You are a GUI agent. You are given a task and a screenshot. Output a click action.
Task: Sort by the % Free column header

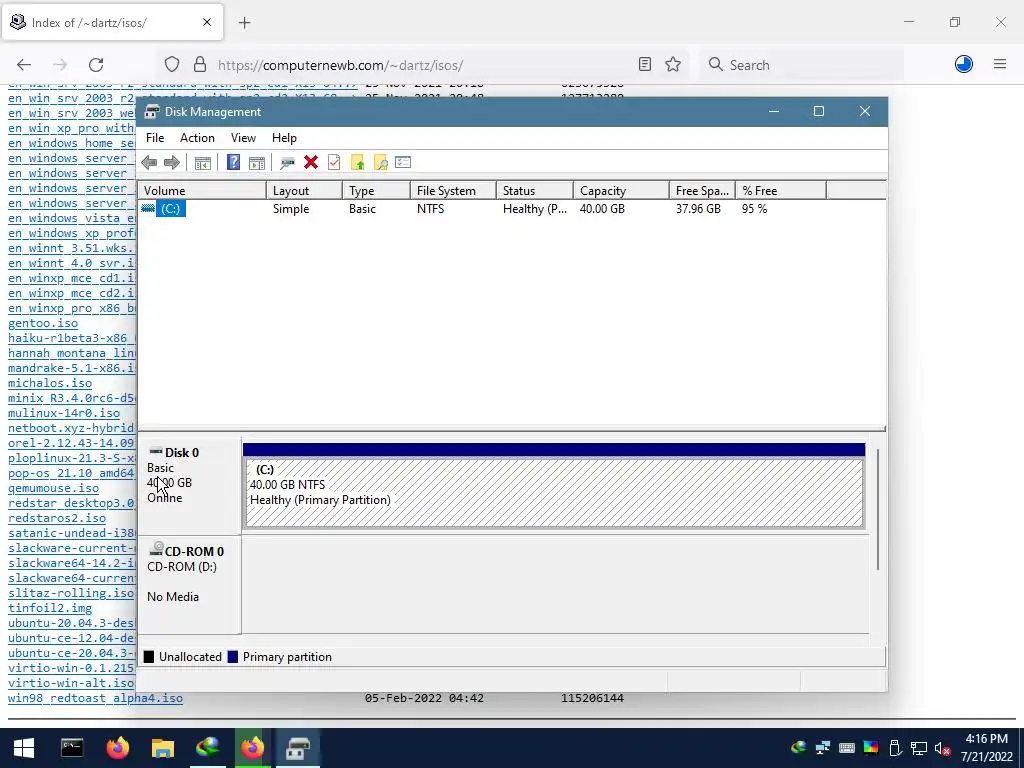click(x=780, y=191)
